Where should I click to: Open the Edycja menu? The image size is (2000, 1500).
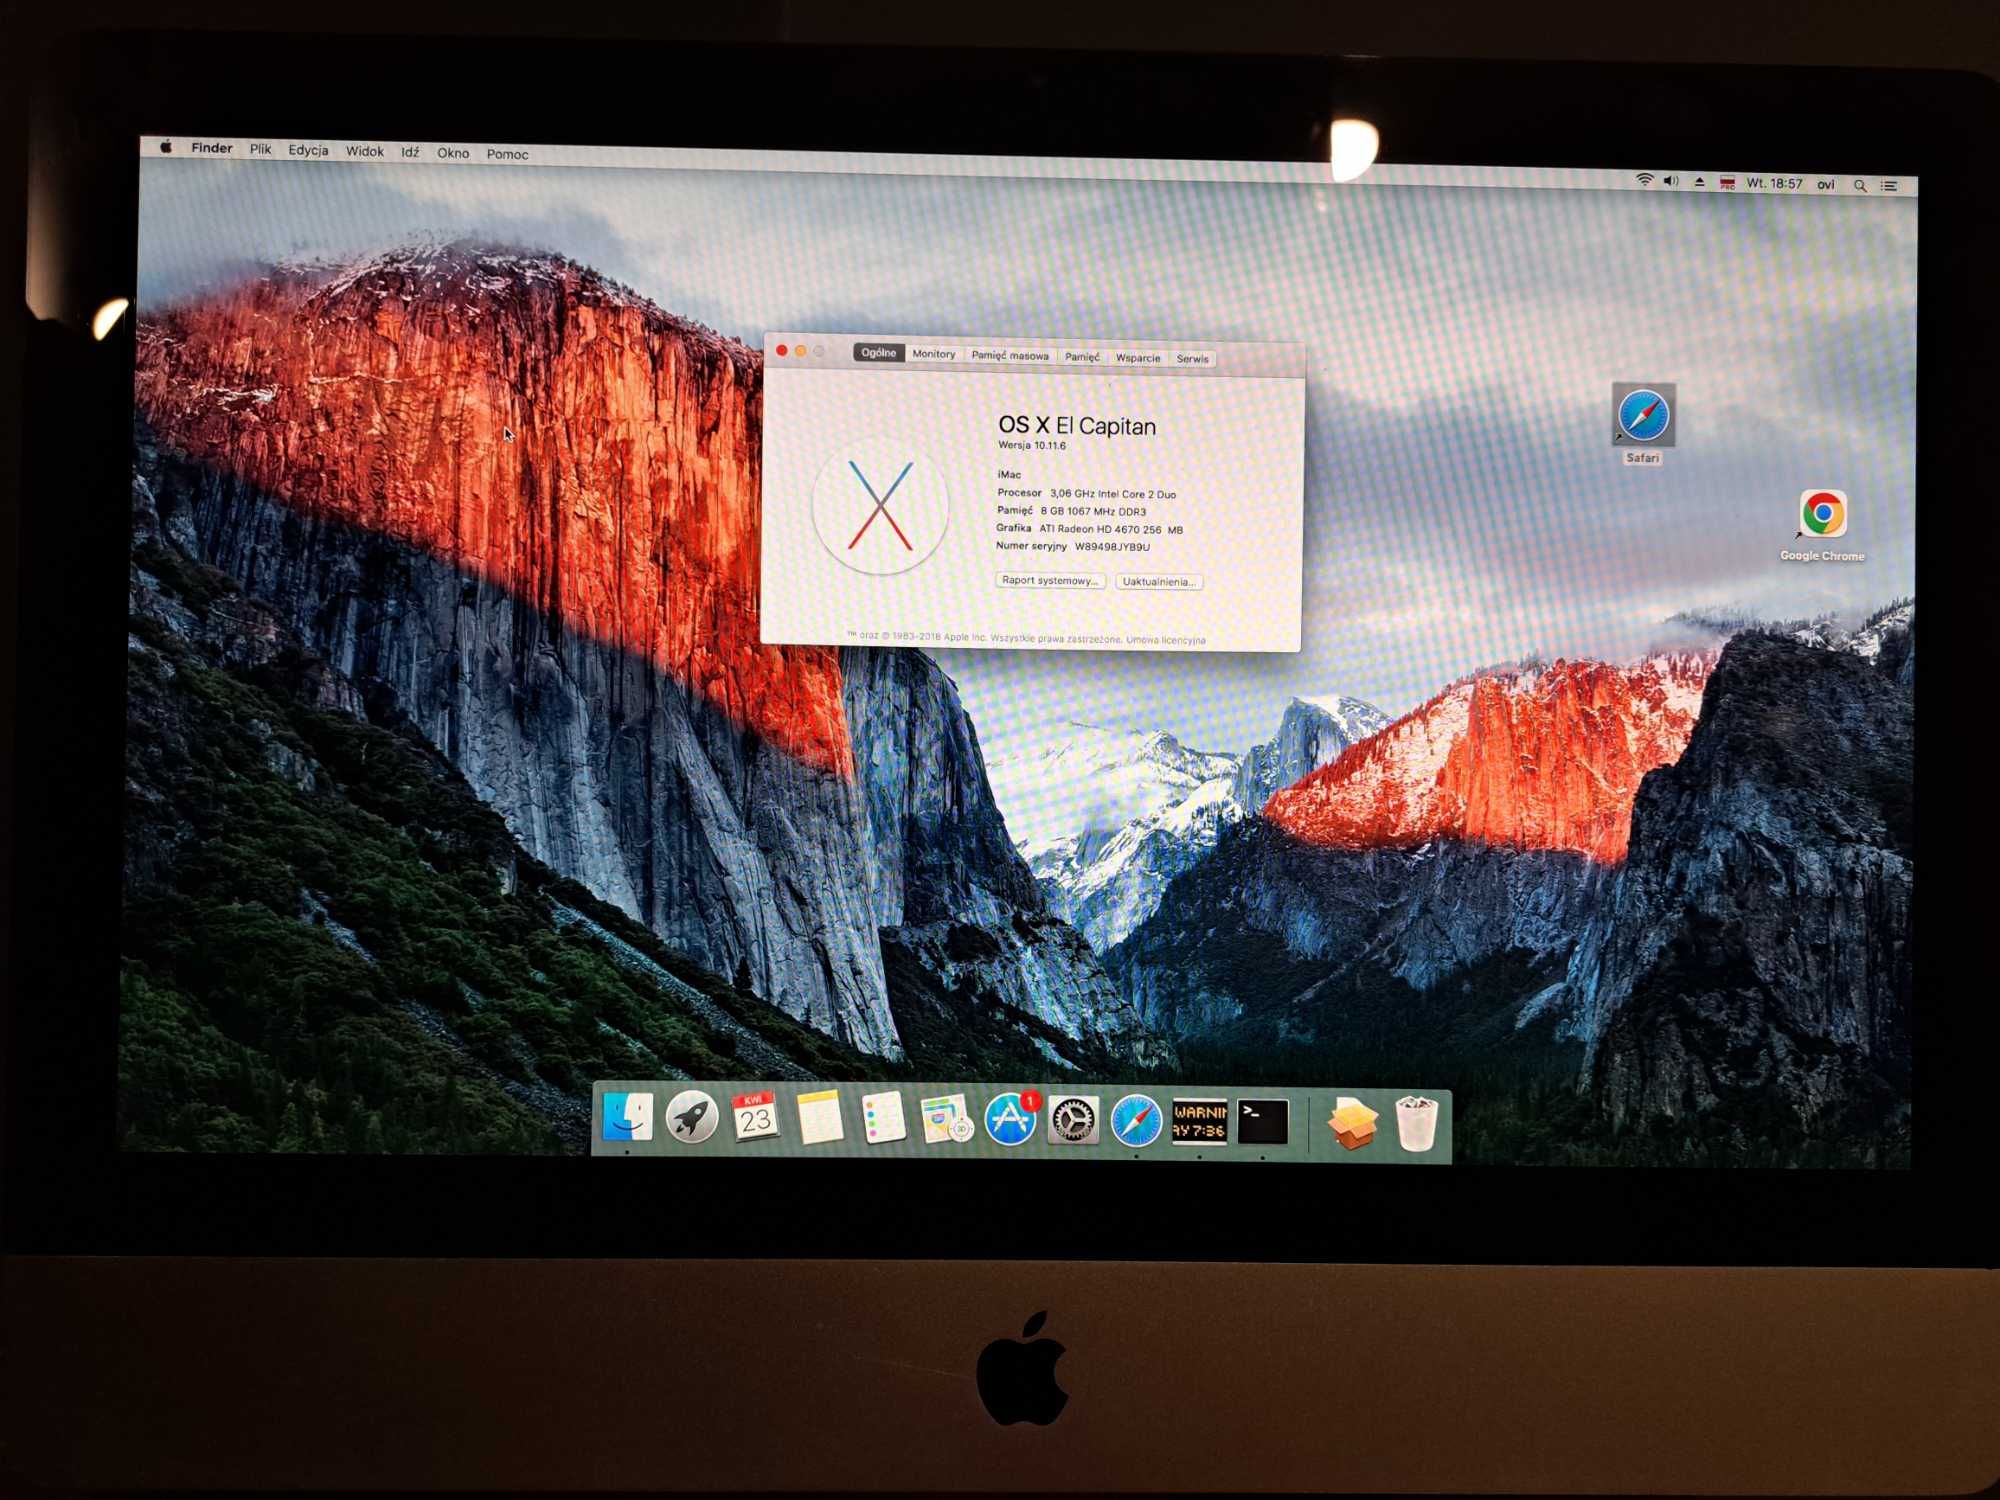[308, 150]
